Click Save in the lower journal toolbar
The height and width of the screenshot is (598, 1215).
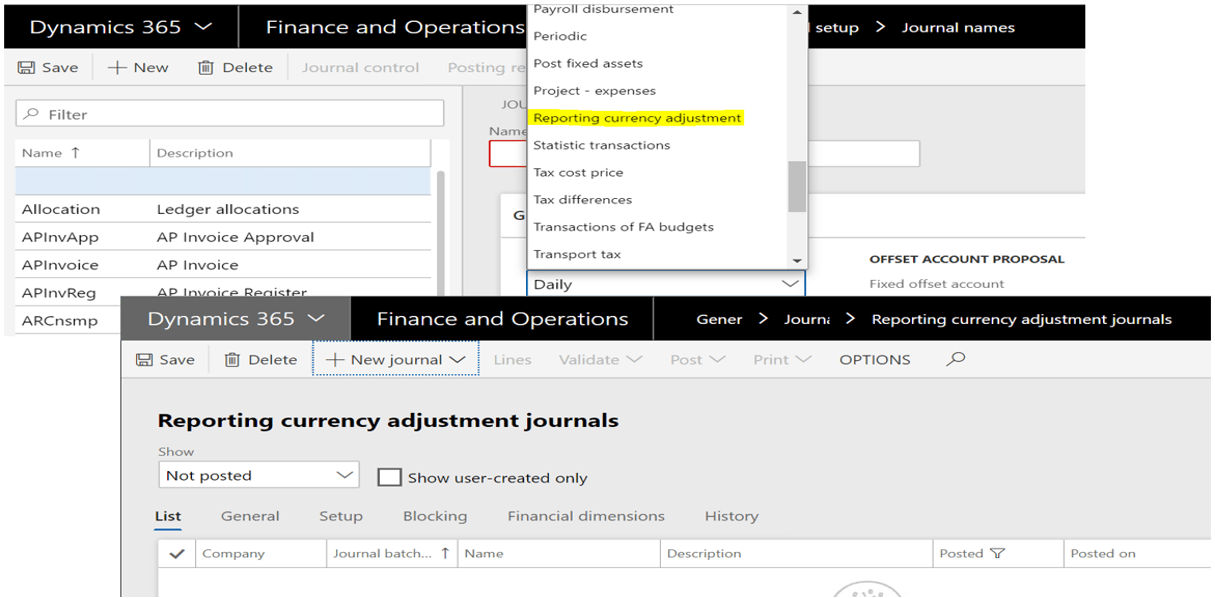[x=166, y=360]
